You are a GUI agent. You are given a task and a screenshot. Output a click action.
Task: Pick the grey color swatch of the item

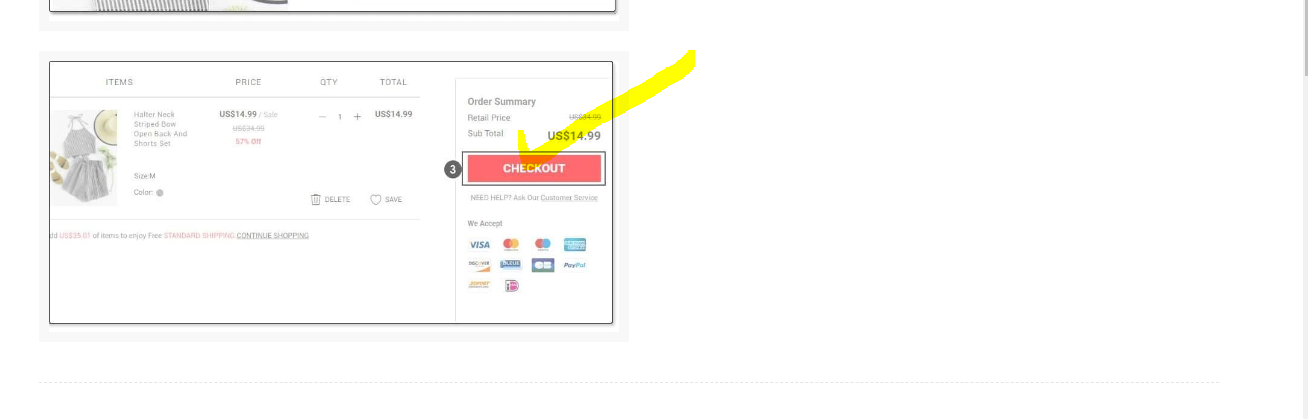coord(160,193)
